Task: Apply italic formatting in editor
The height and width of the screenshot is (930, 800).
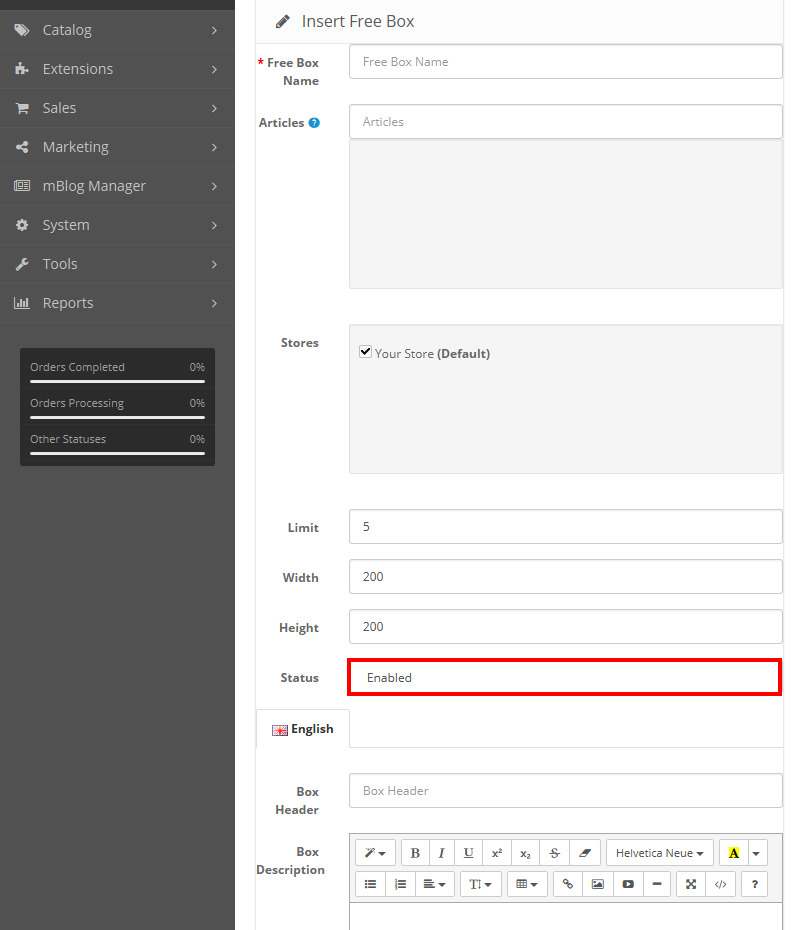Action: click(441, 853)
